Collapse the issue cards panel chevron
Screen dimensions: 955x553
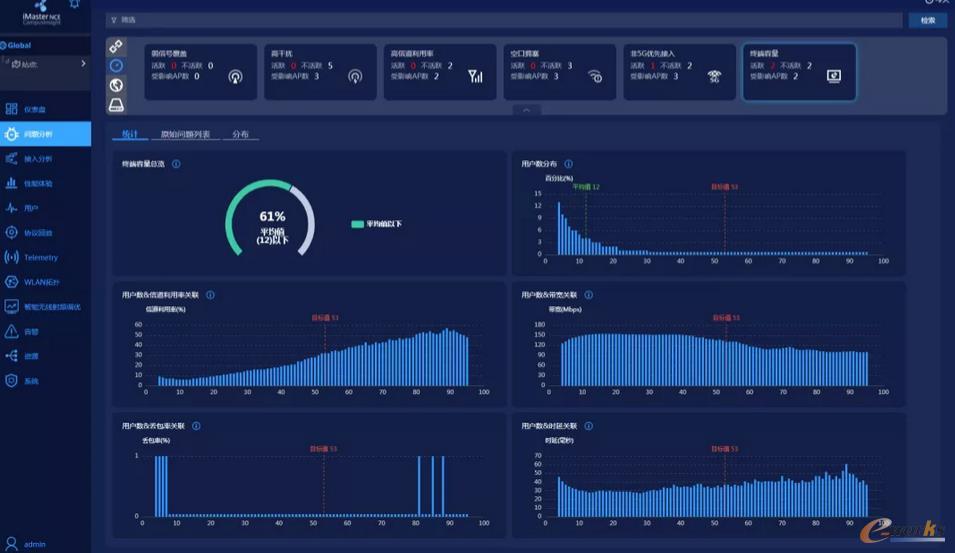tap(526, 110)
